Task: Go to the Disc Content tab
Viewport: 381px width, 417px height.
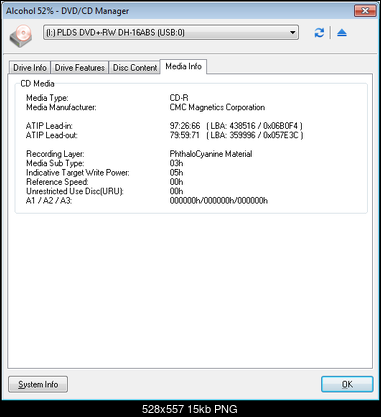Action: pos(135,68)
